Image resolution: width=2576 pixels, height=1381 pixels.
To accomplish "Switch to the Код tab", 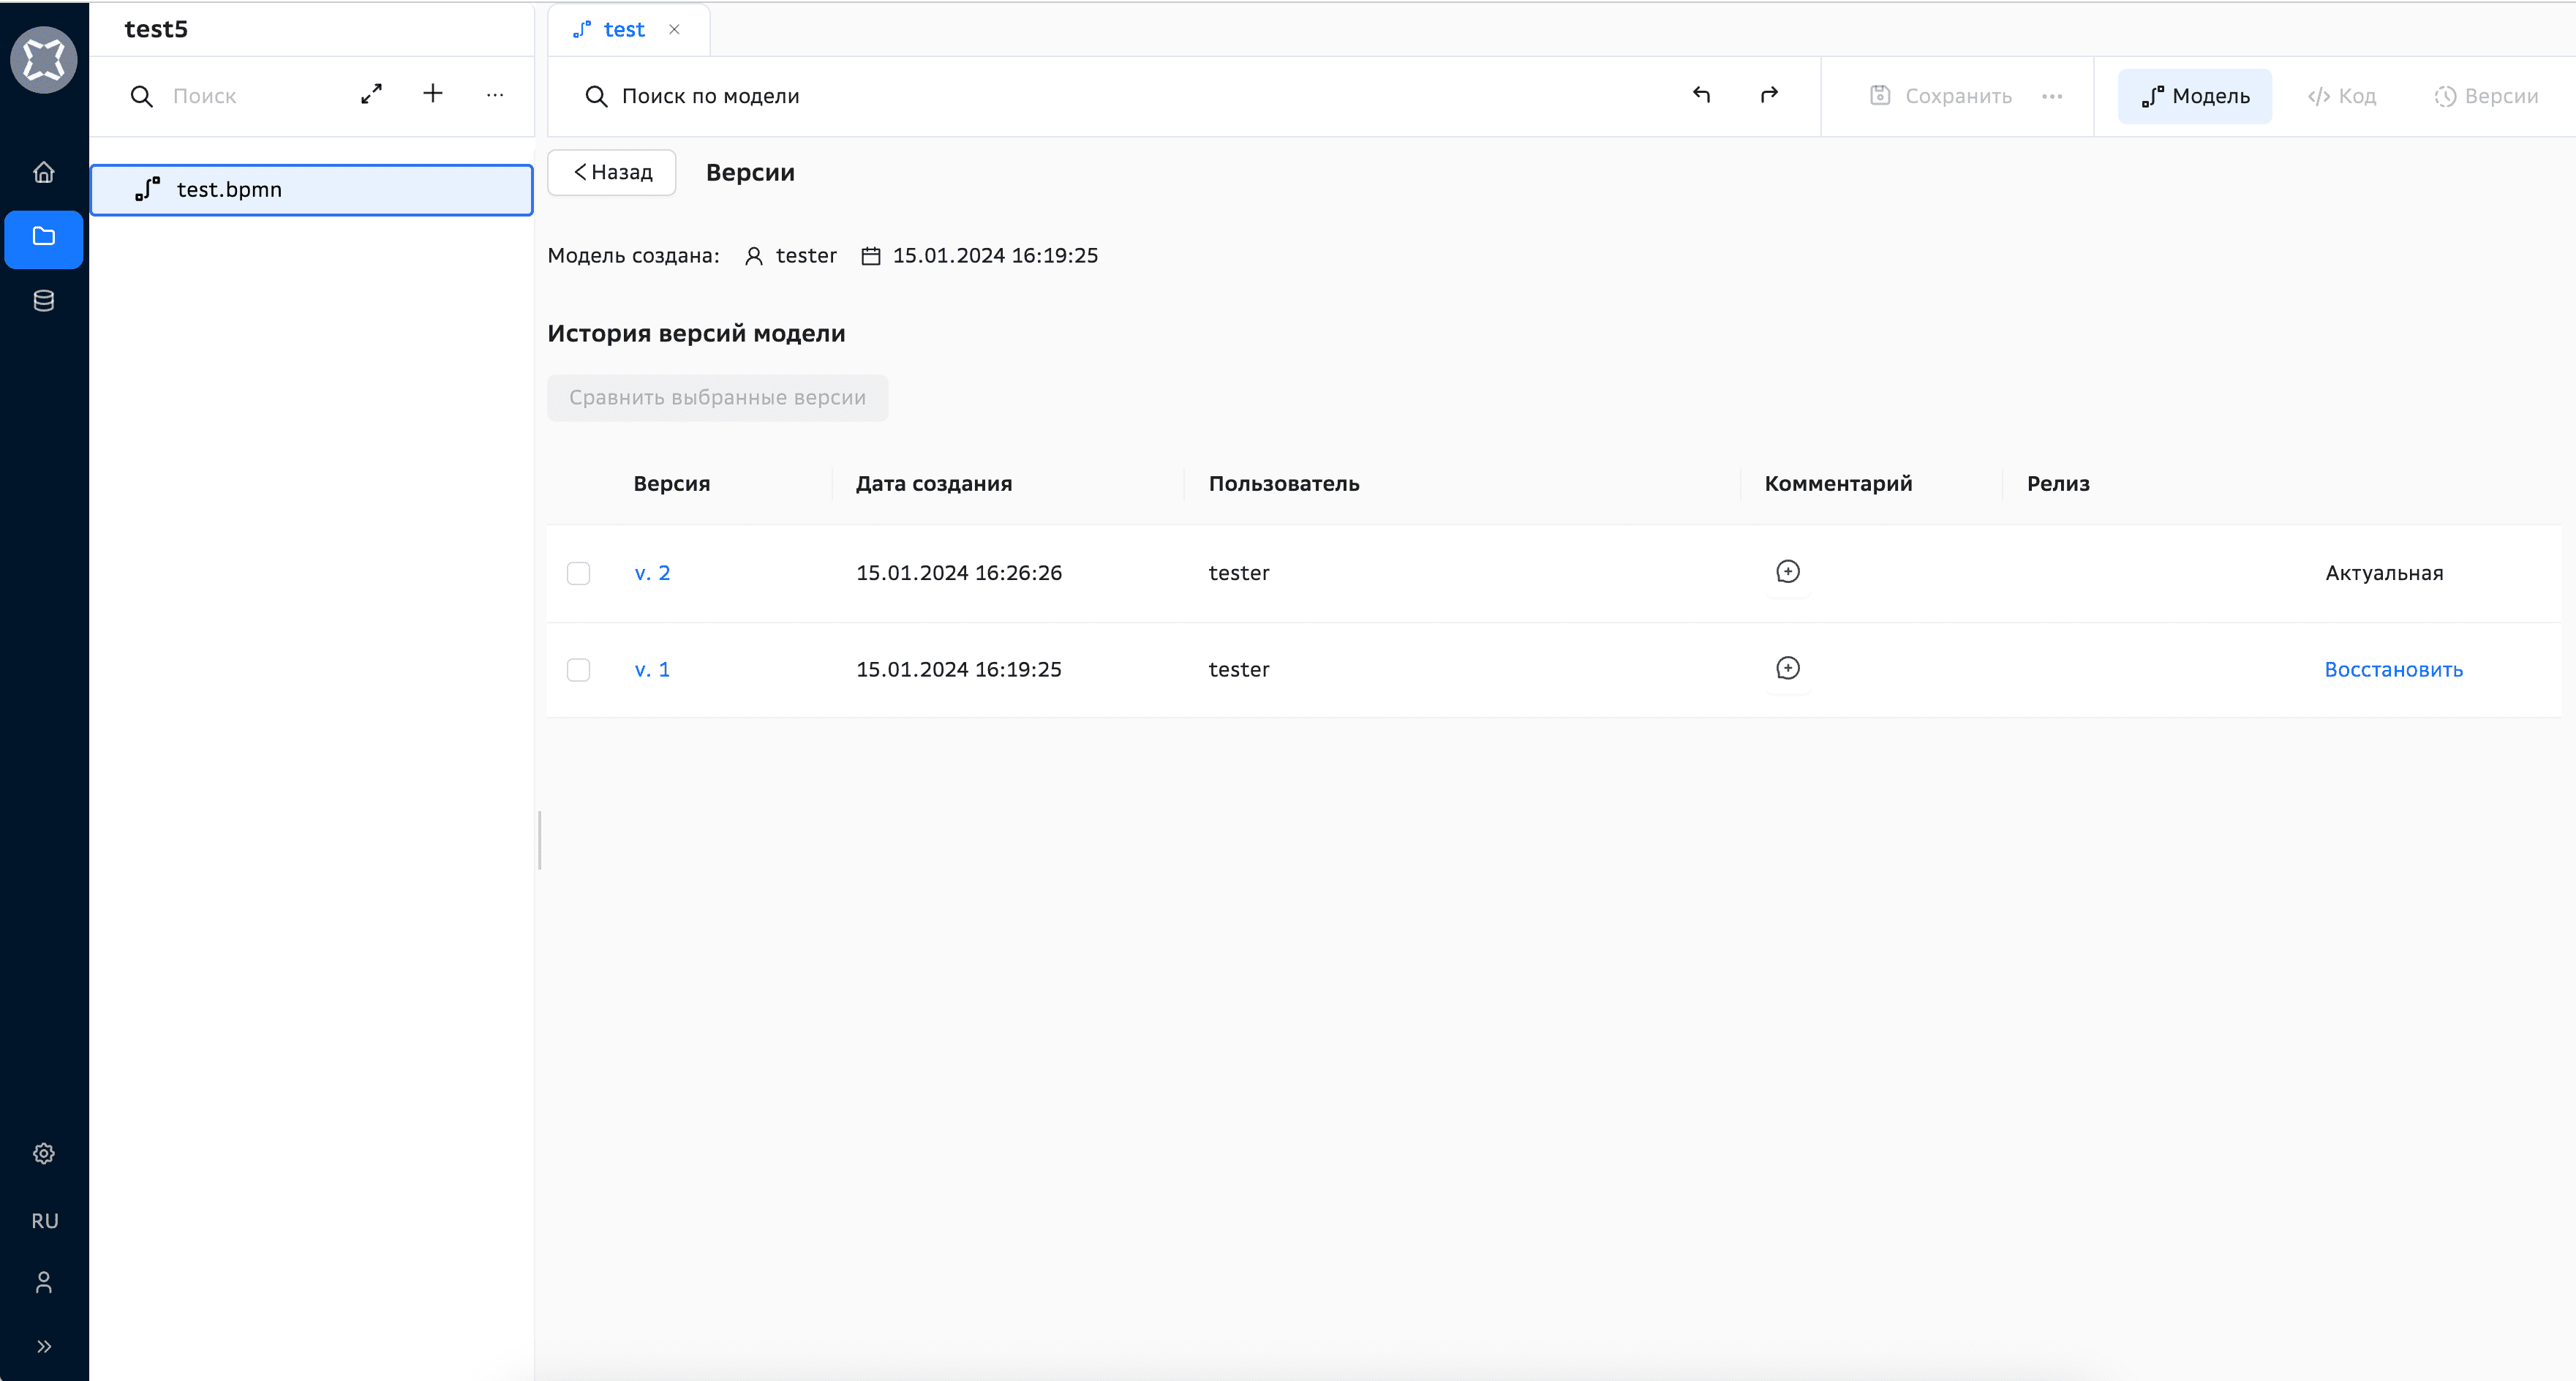I will 2341,96.
